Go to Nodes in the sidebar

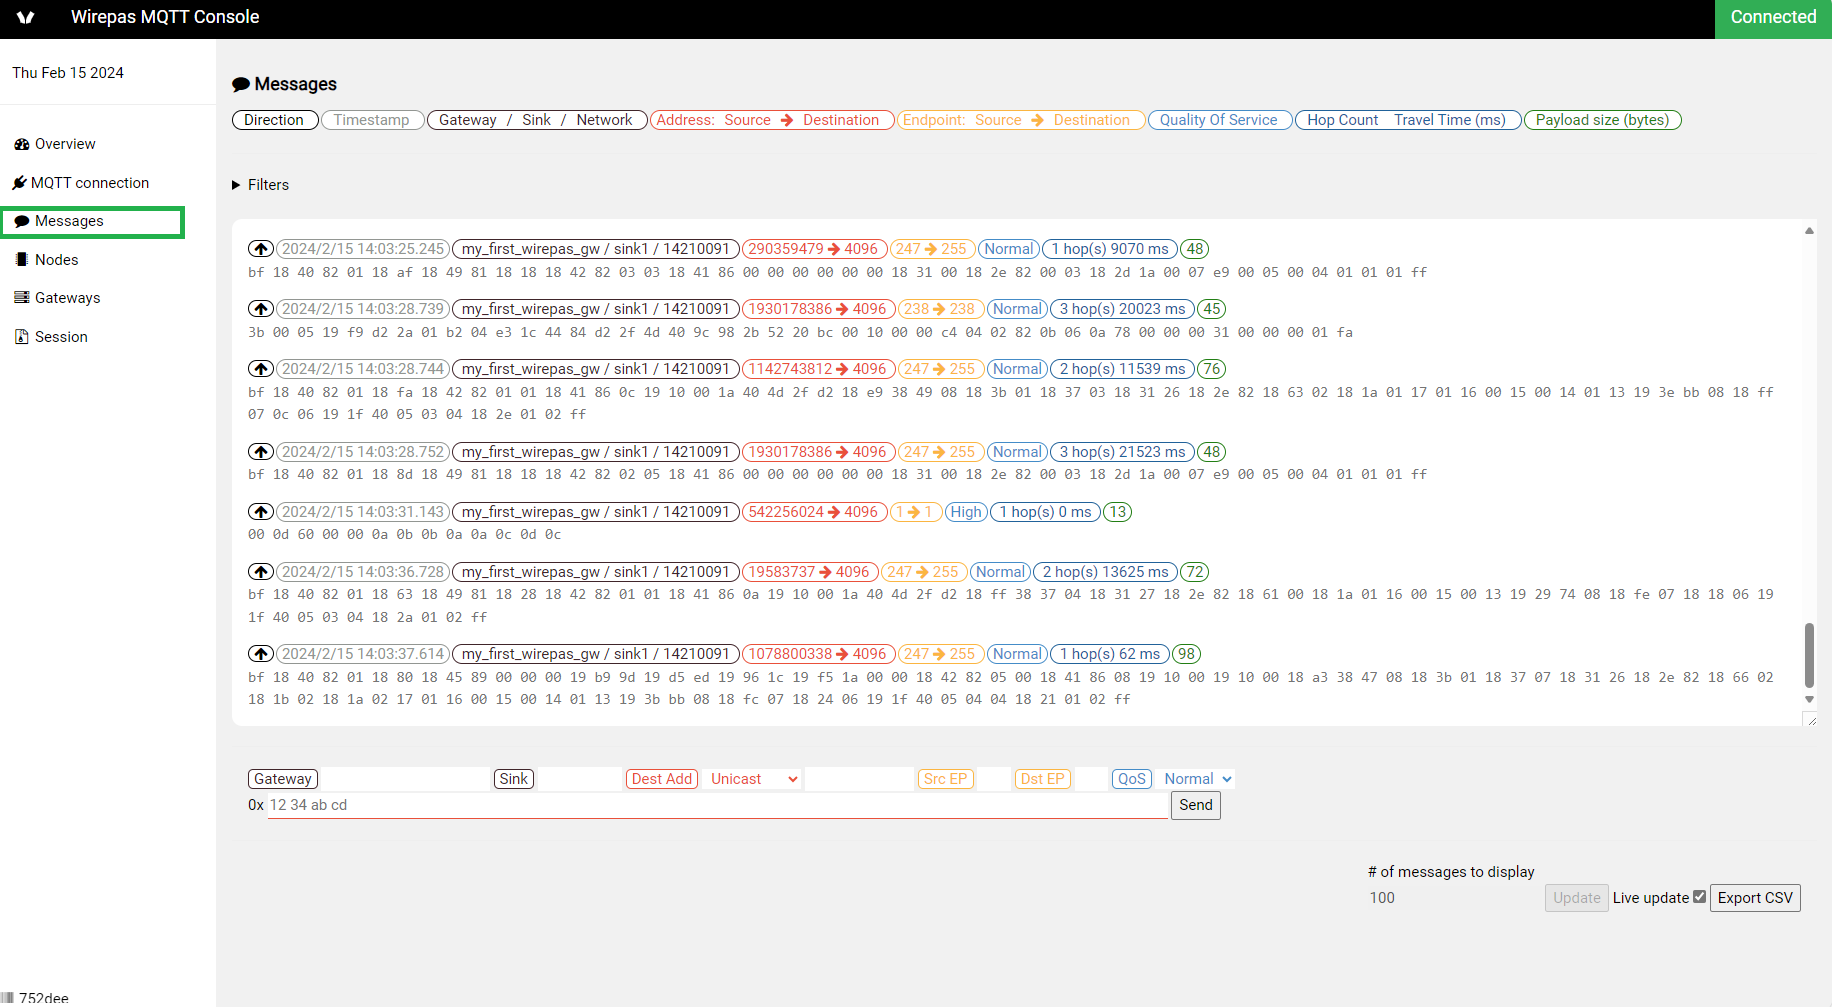point(46,260)
